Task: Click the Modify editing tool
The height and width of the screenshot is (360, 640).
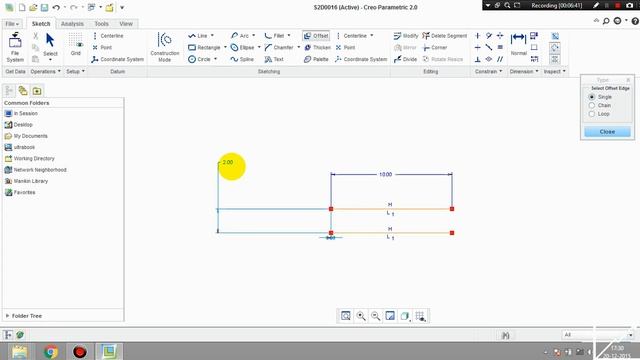Action: [x=406, y=36]
